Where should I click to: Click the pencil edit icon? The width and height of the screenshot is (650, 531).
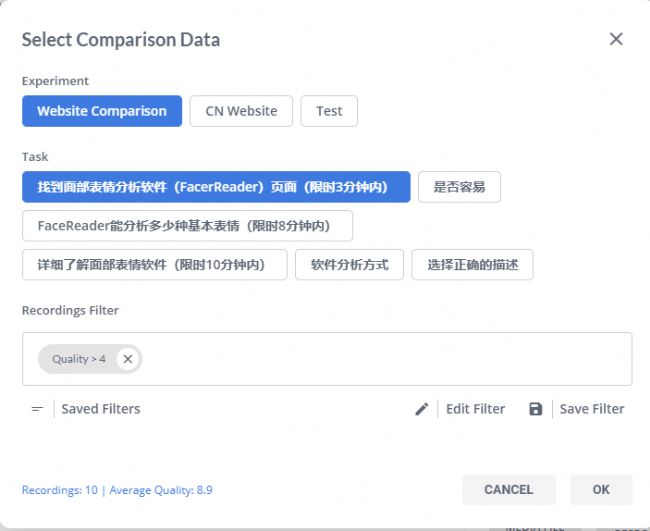(422, 409)
